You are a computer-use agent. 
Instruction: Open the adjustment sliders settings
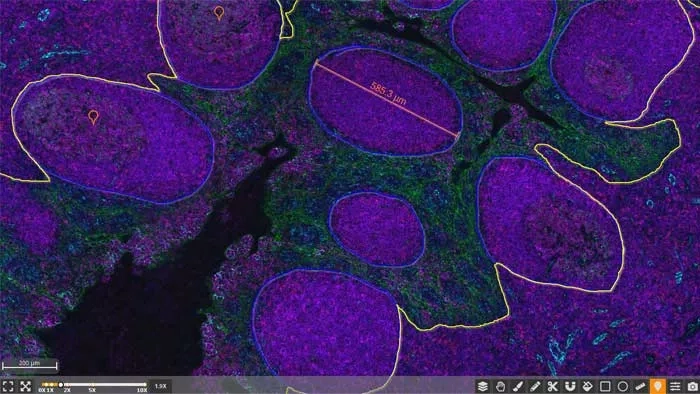(675, 386)
